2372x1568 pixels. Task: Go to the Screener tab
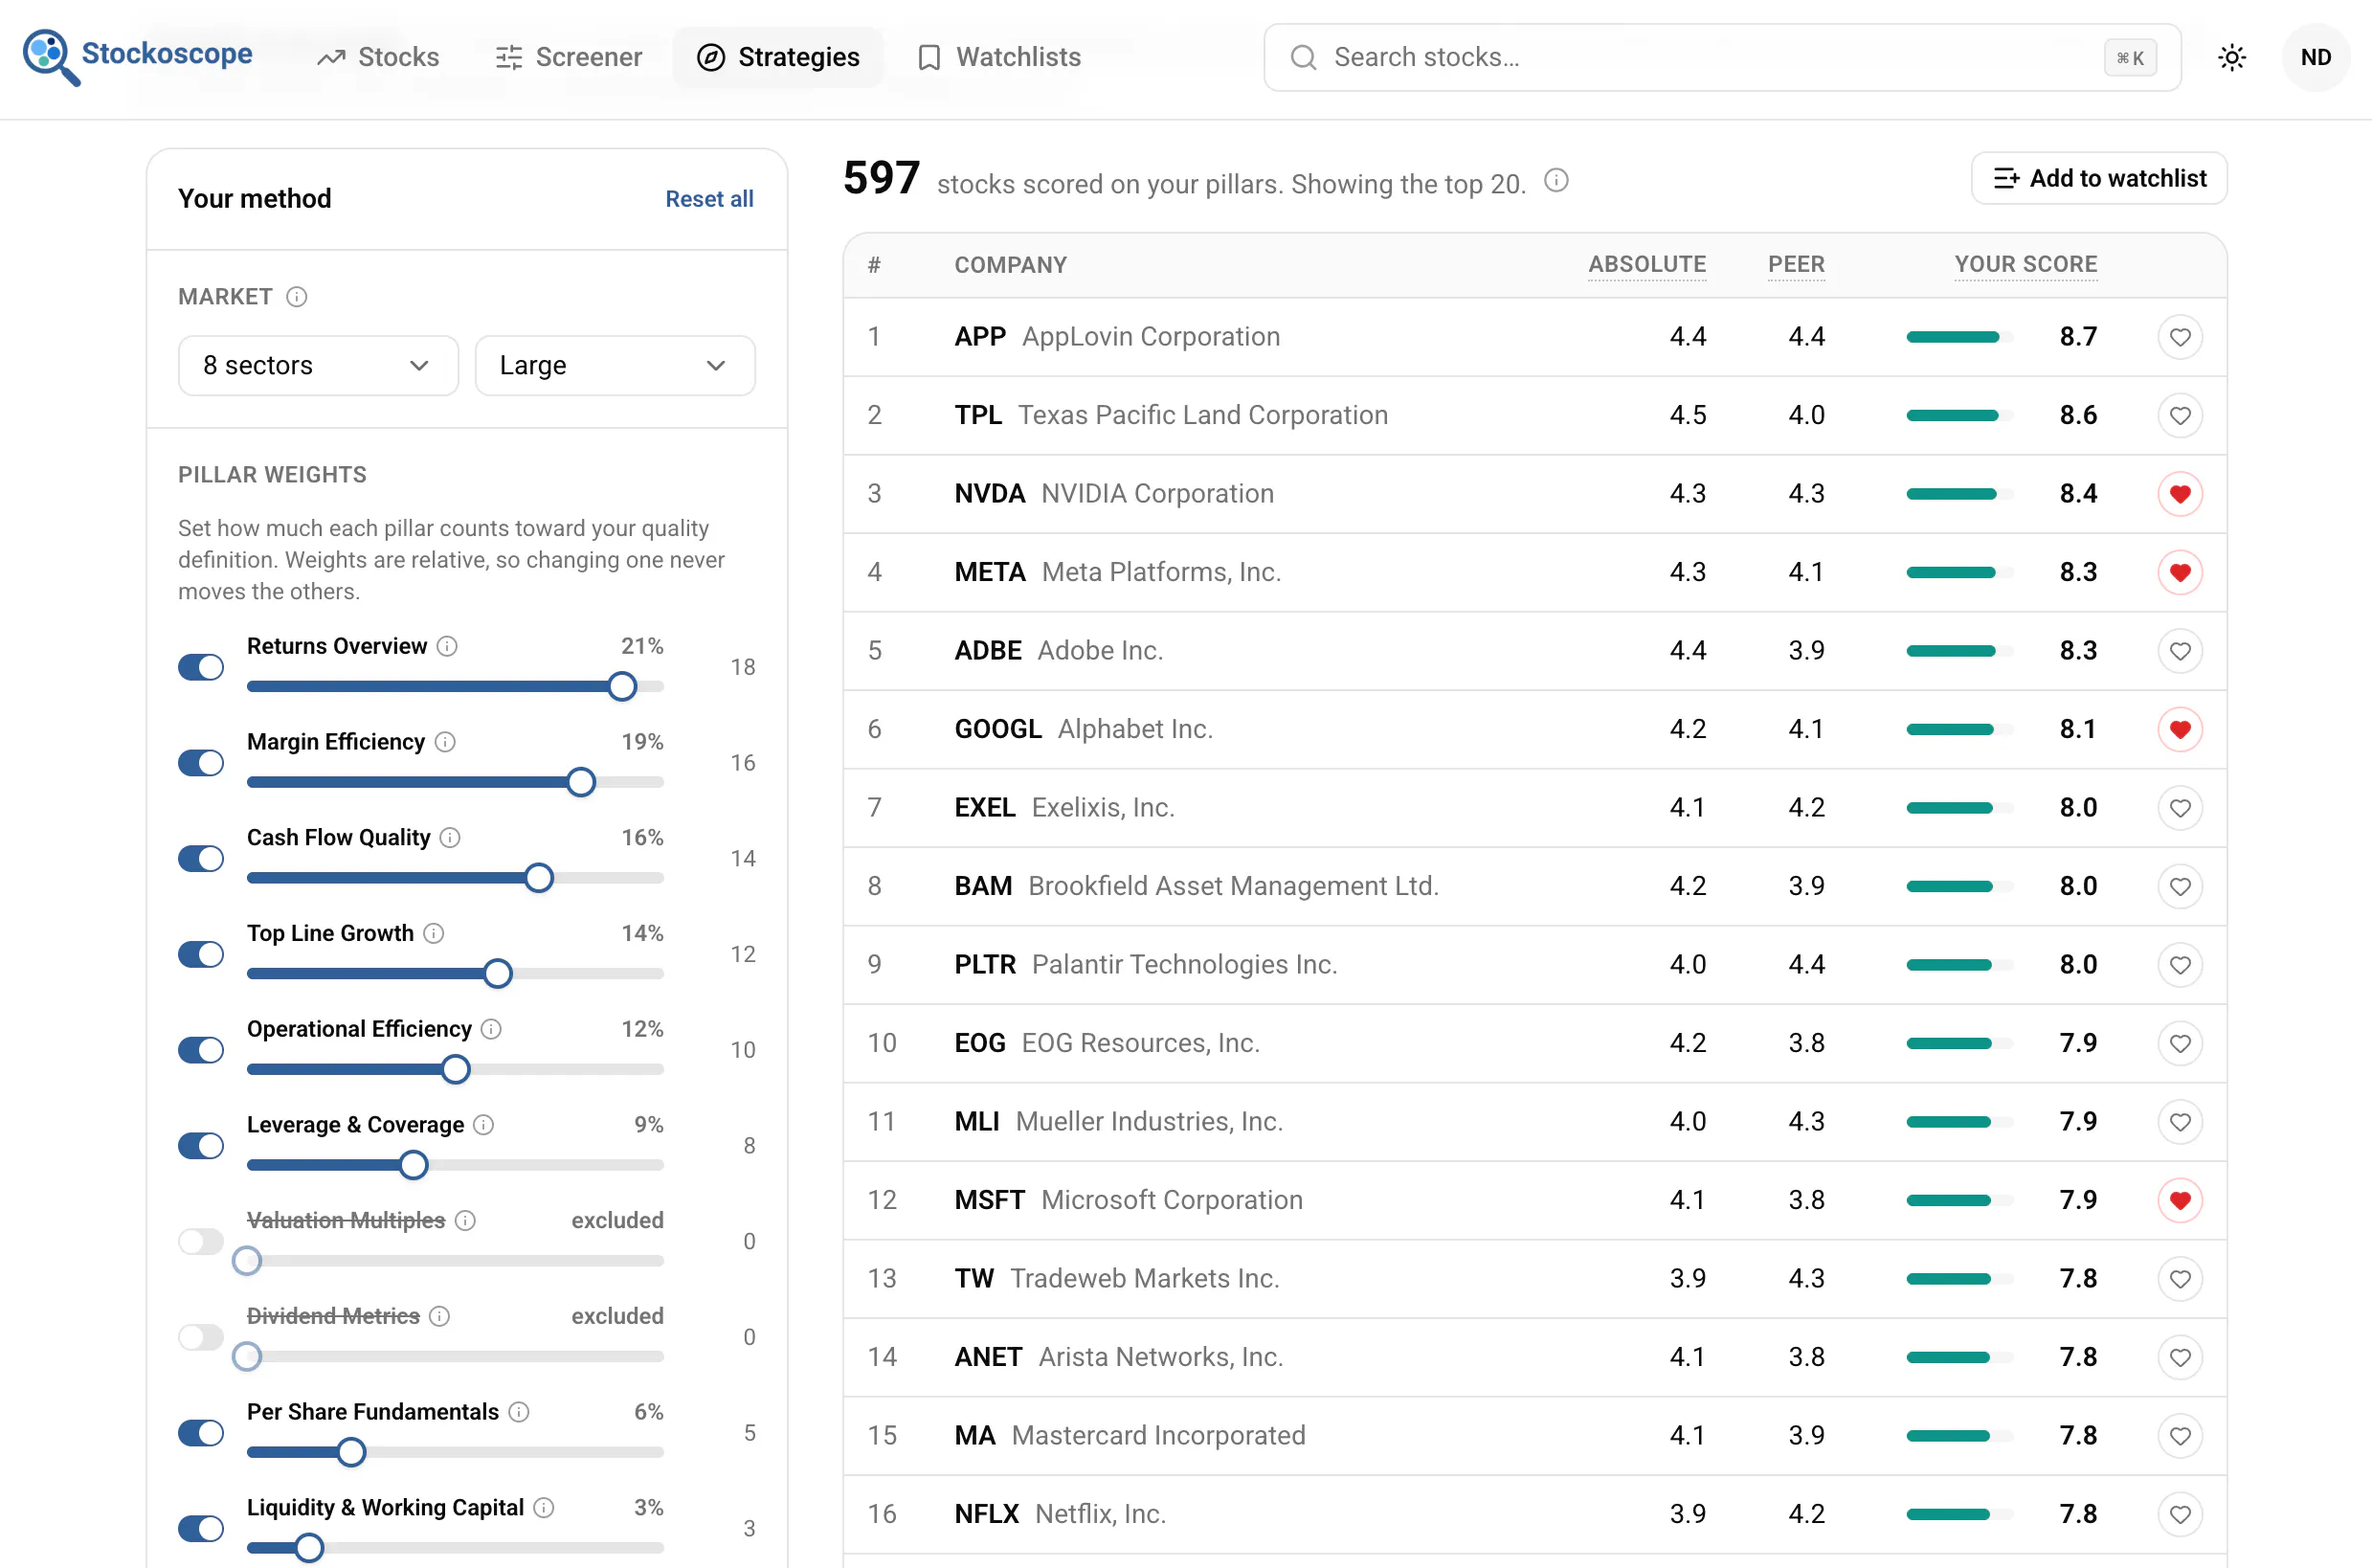568,57
